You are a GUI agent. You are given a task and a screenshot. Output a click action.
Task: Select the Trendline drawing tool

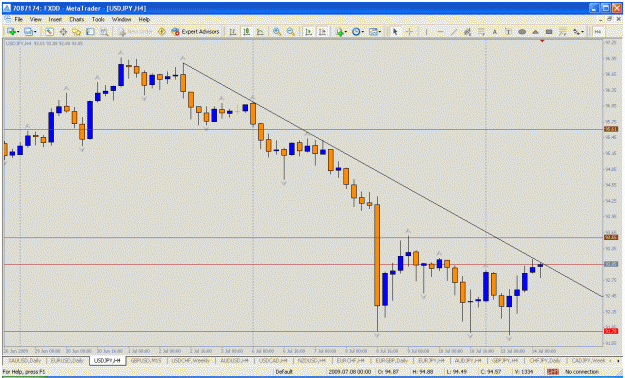454,32
